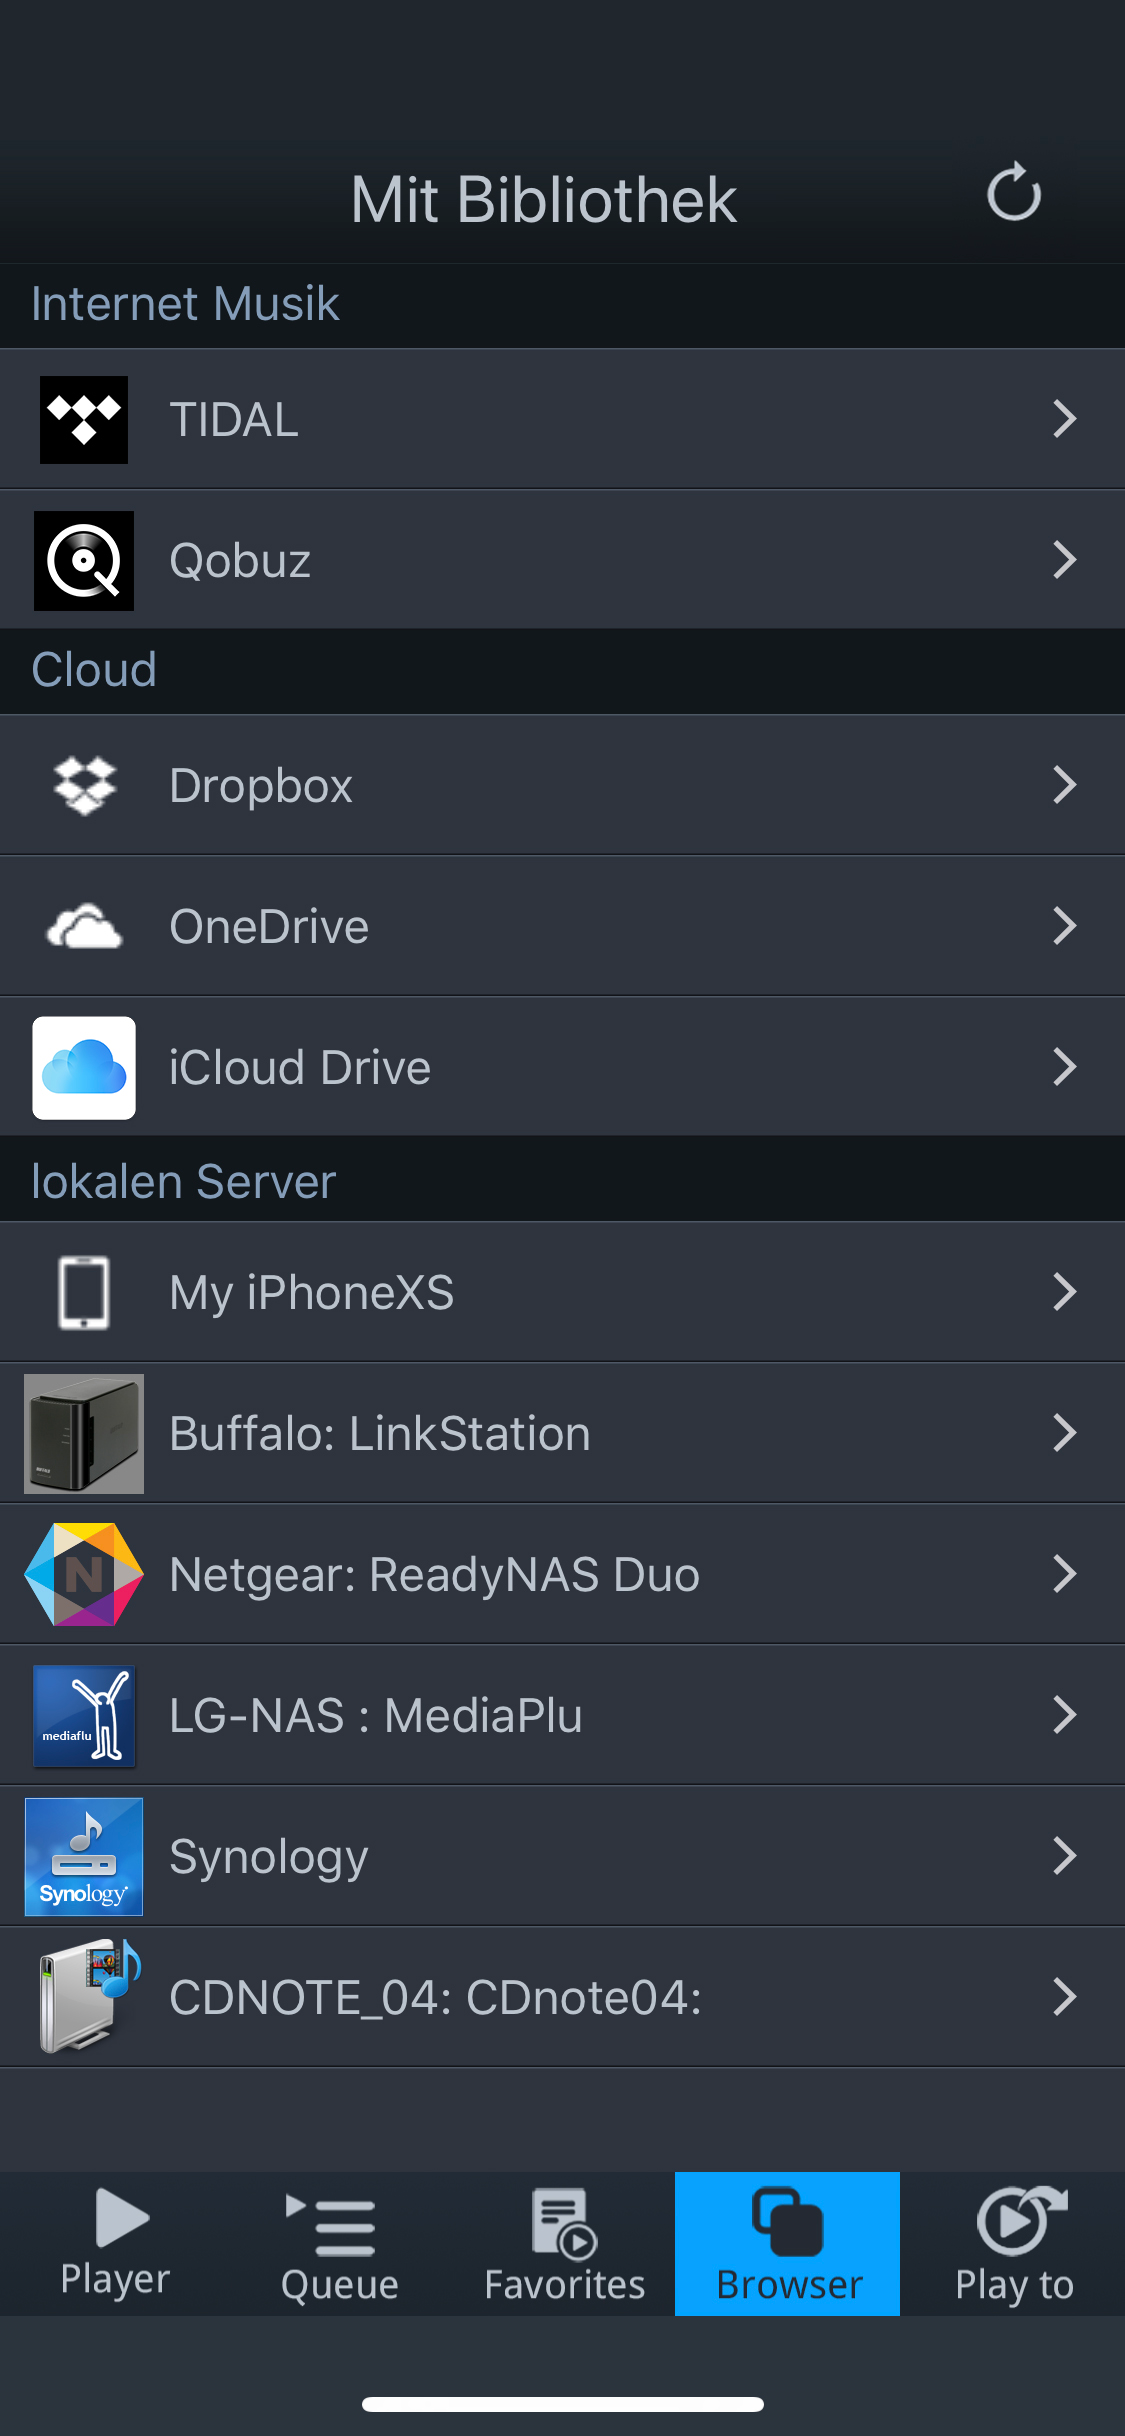Select the Dropbox logo icon
Image resolution: width=1125 pixels, height=2436 pixels.
(84, 785)
